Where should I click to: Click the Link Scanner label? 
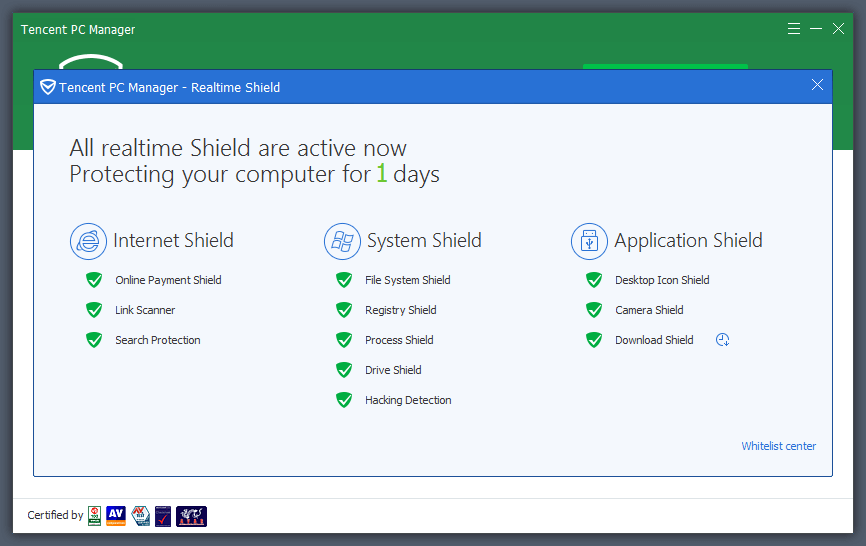click(145, 310)
